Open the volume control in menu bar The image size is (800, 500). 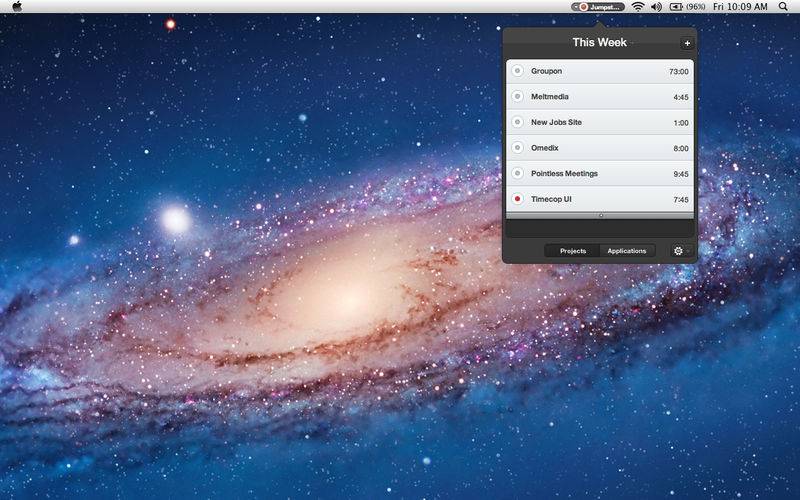click(657, 7)
